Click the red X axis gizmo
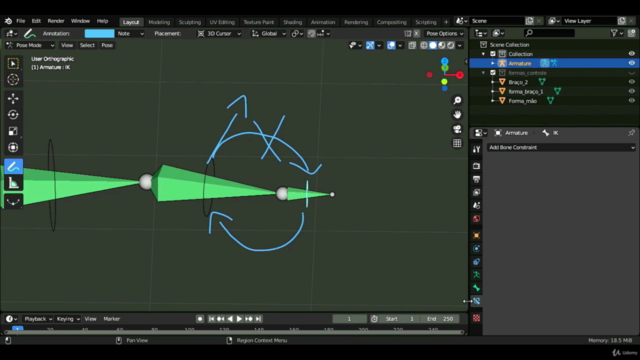Screen dimensions: 640x360 [460, 75]
